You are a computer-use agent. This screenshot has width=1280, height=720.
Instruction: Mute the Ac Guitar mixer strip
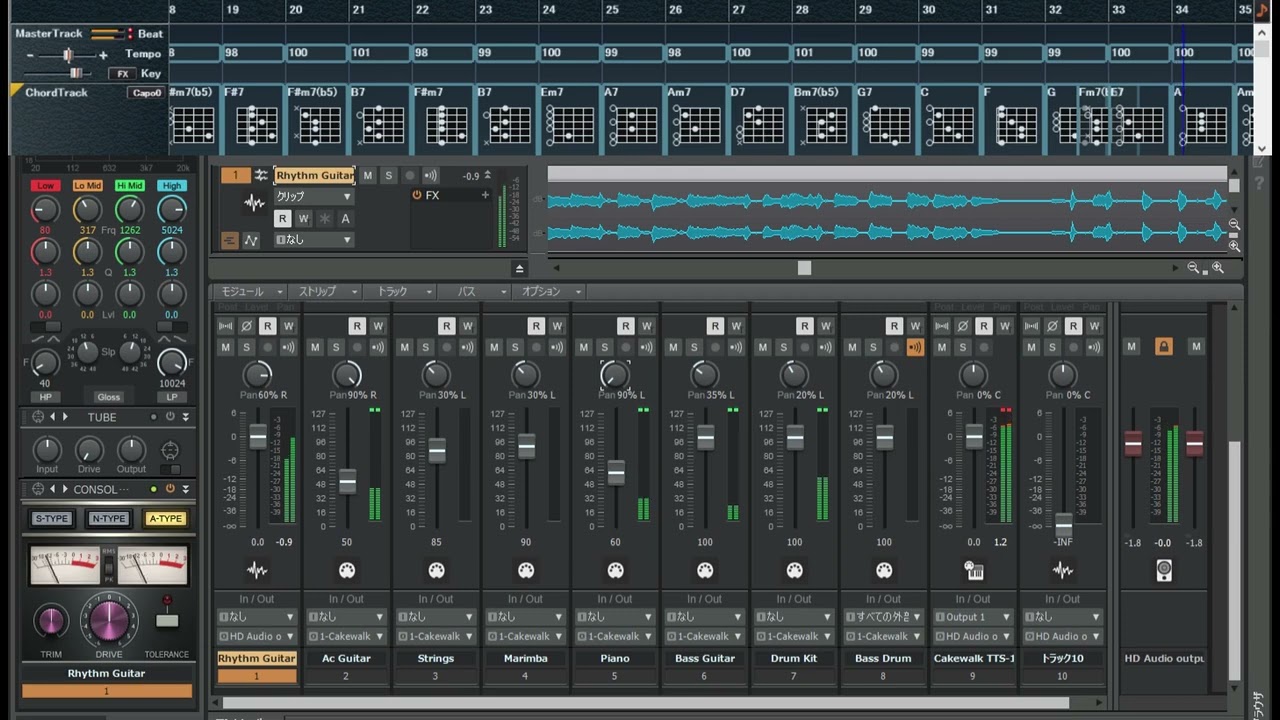click(x=315, y=347)
